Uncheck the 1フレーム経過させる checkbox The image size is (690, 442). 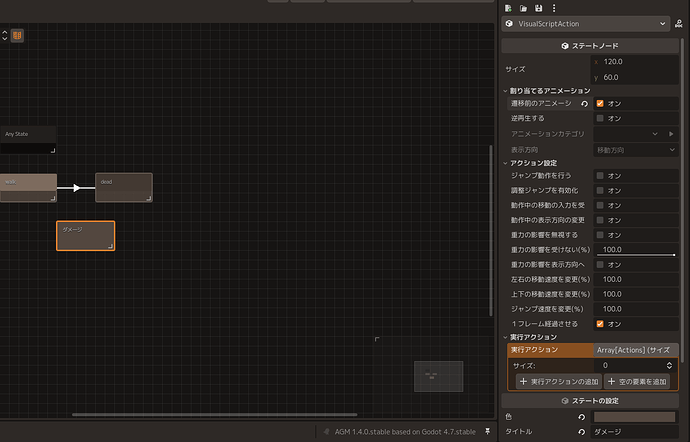tap(600, 324)
